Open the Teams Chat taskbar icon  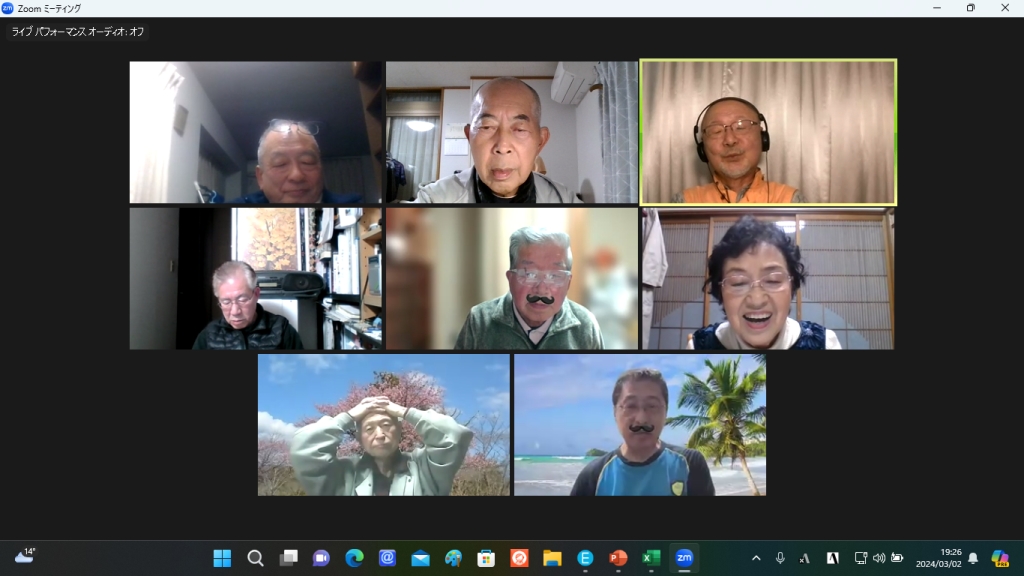(321, 558)
